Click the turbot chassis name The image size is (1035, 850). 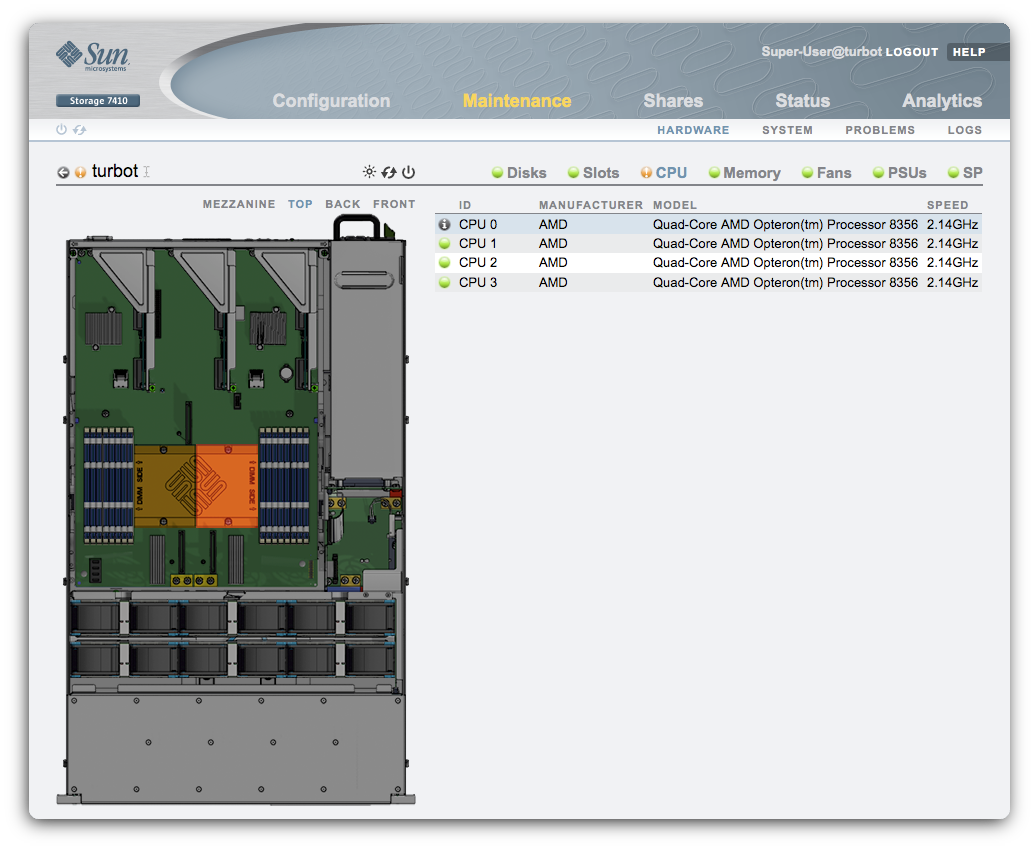(115, 171)
